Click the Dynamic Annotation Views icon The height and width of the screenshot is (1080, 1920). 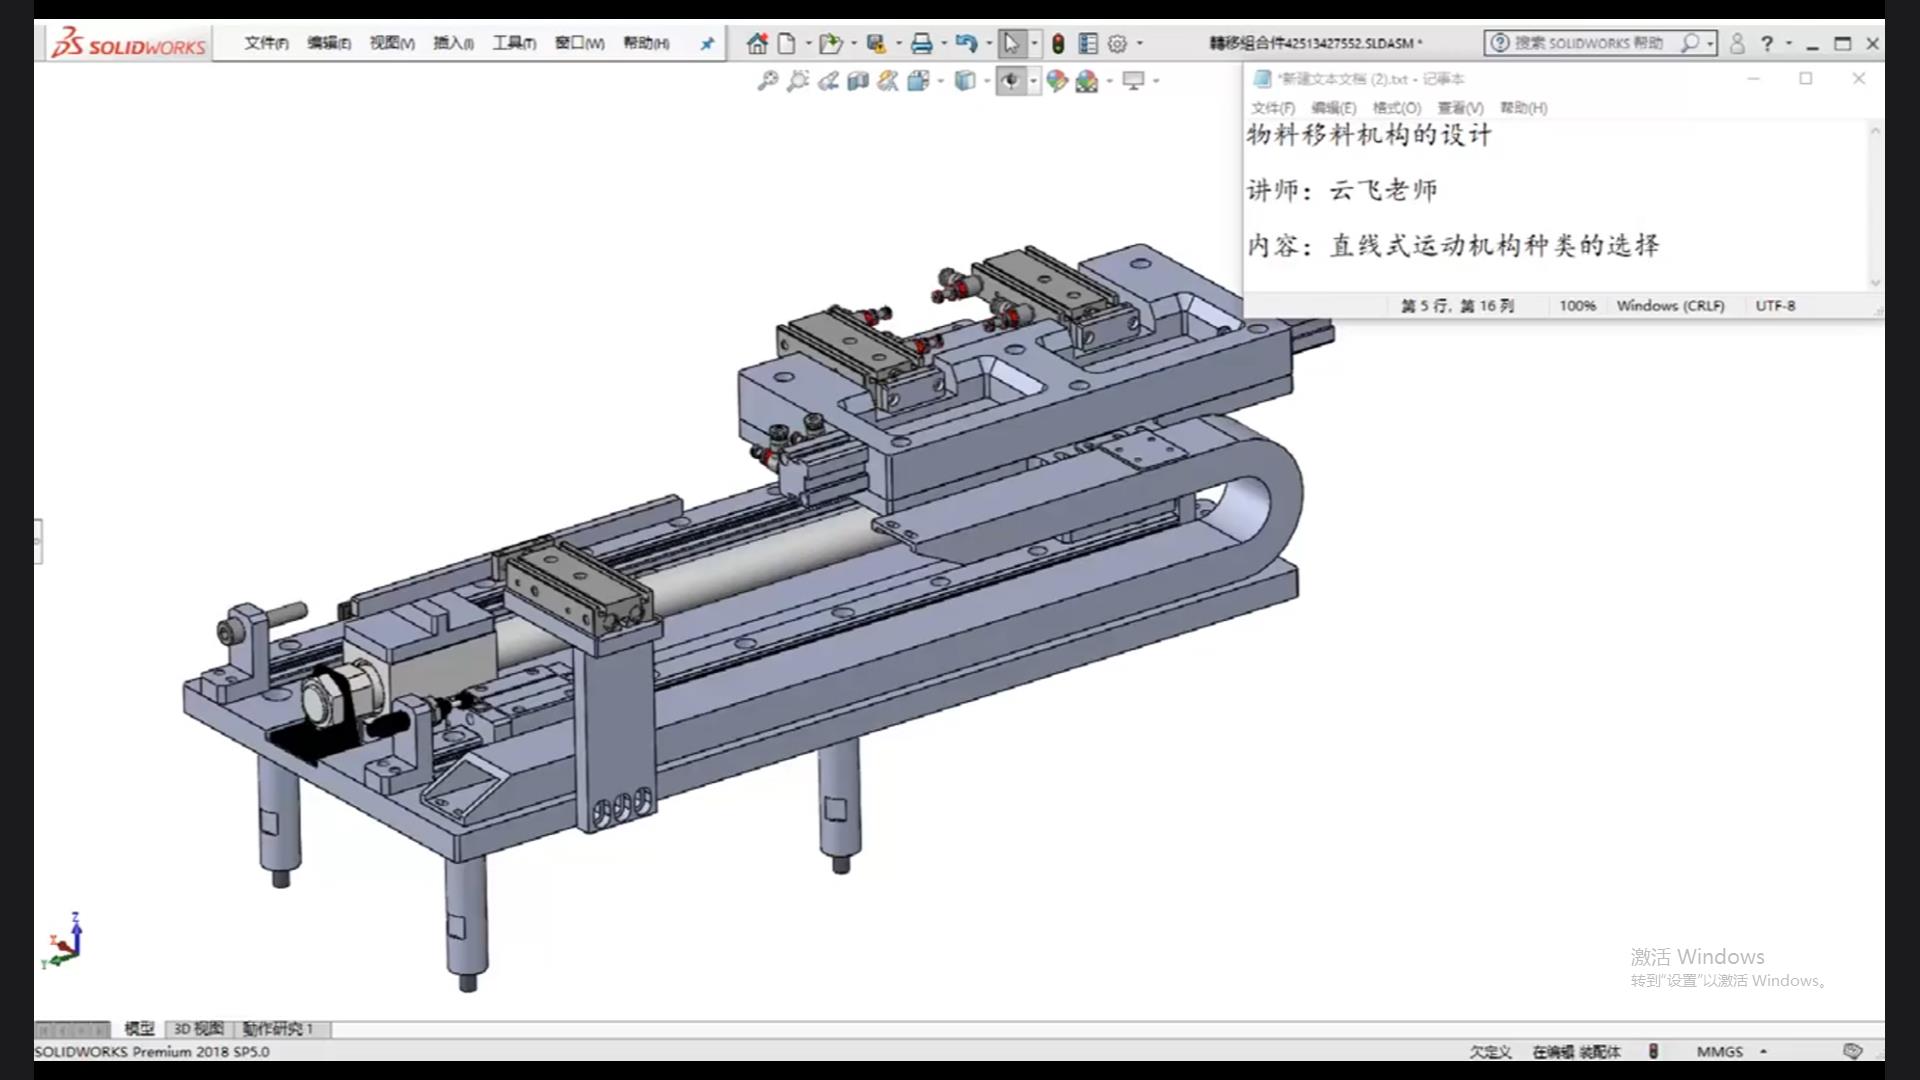click(887, 81)
